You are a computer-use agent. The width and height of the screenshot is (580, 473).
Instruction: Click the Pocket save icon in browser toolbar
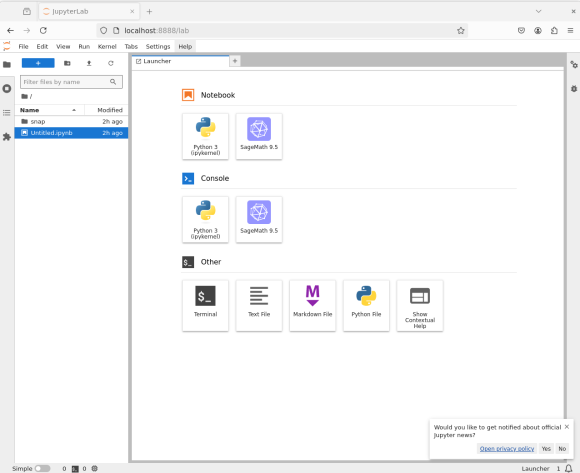[x=521, y=30]
